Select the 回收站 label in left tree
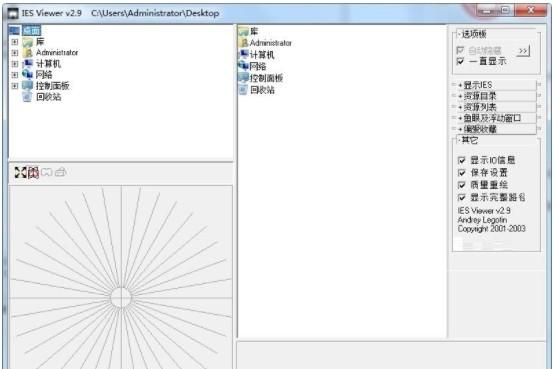This screenshot has height=369, width=554. coord(48,97)
